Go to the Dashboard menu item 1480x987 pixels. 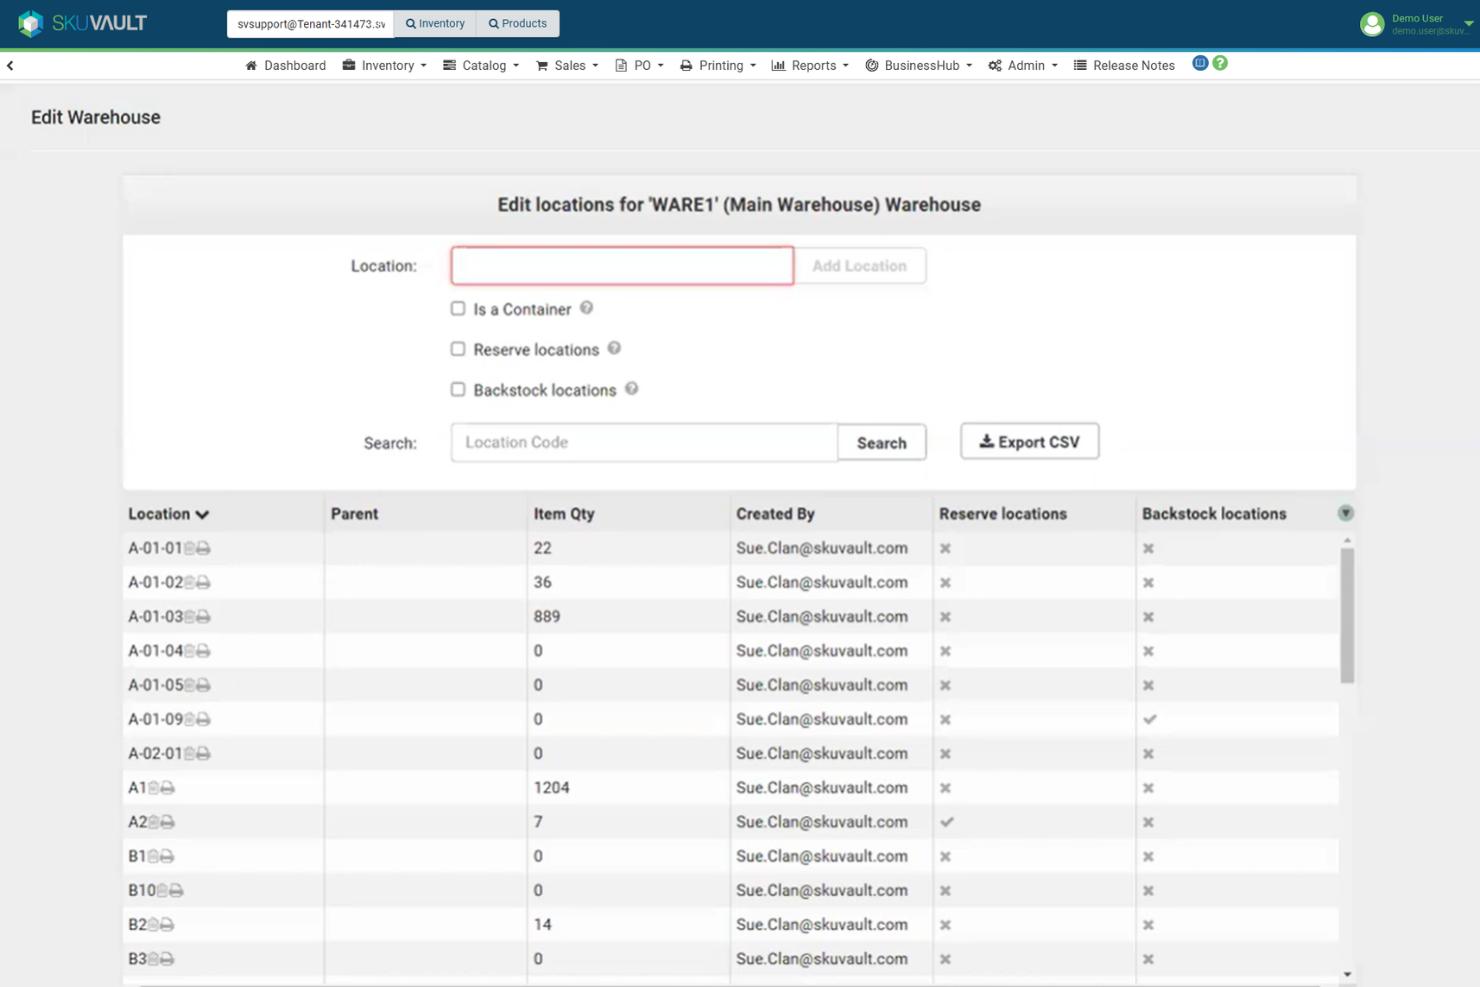click(x=293, y=65)
